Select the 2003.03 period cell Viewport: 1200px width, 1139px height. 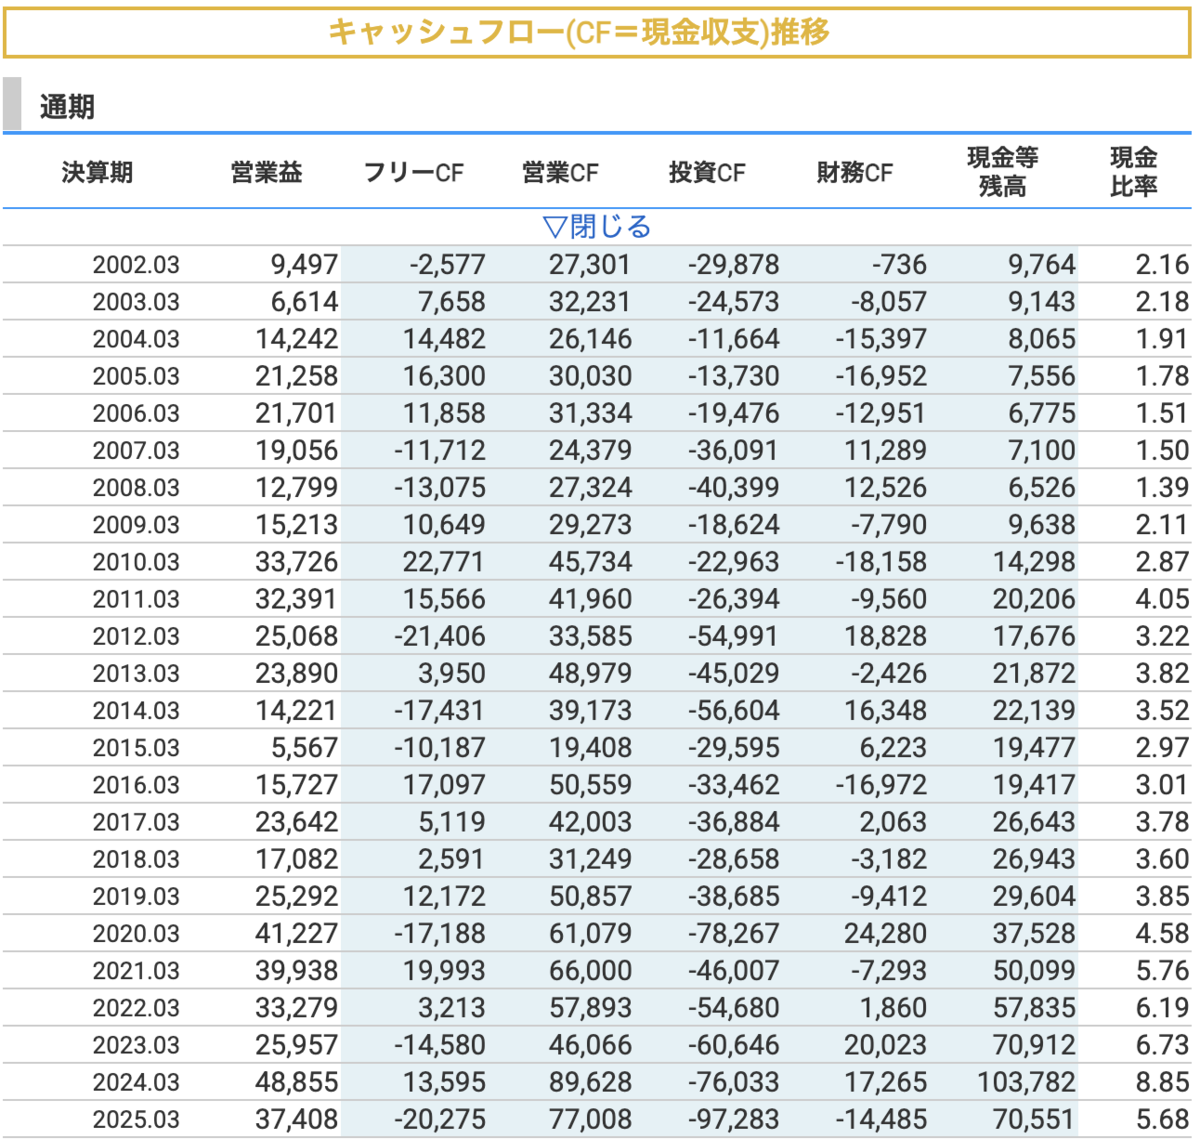(x=136, y=302)
